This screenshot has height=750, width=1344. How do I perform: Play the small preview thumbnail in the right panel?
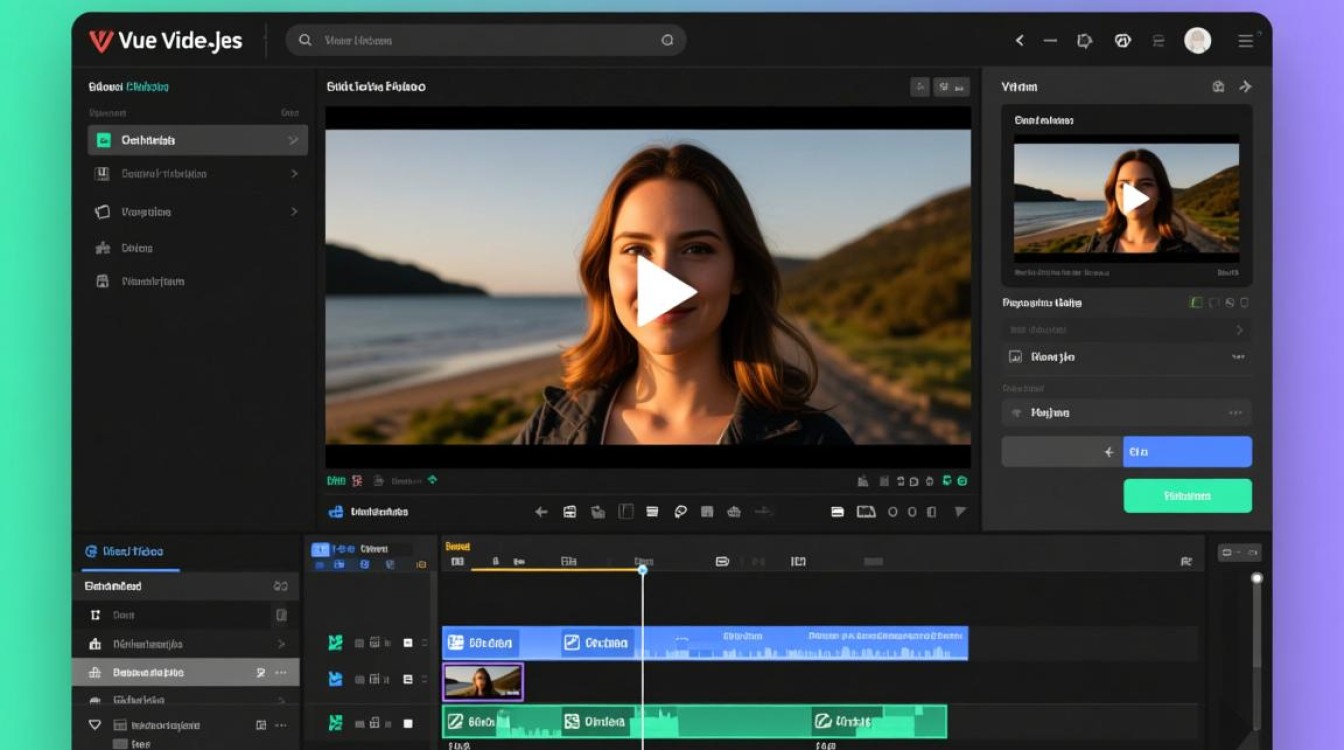1134,198
